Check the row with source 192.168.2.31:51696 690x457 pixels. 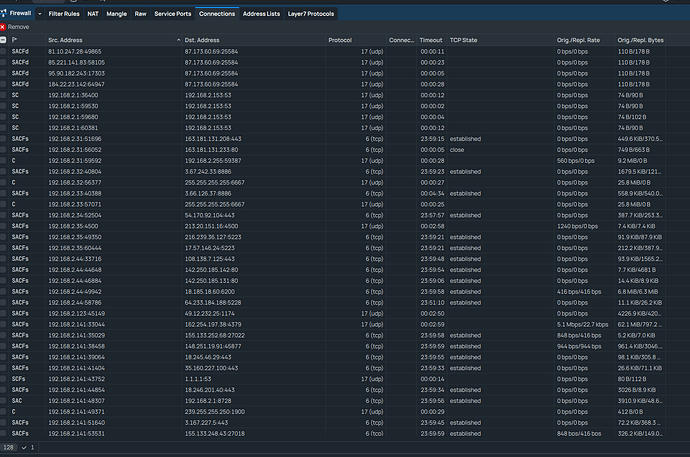click(3, 139)
